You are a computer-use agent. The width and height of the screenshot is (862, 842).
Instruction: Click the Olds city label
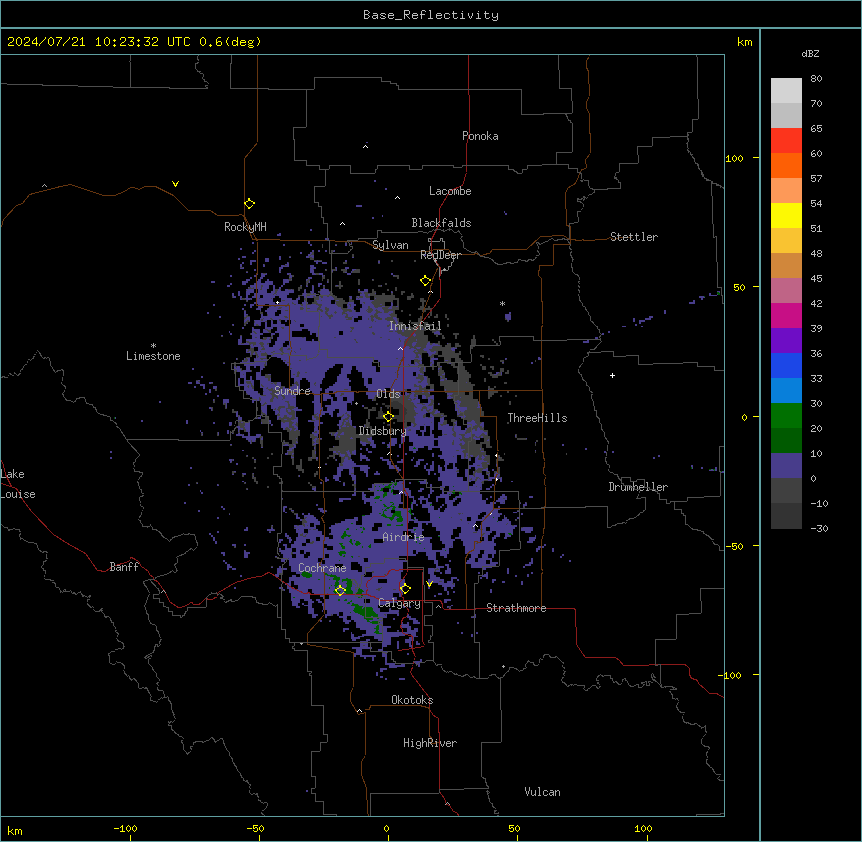point(388,394)
